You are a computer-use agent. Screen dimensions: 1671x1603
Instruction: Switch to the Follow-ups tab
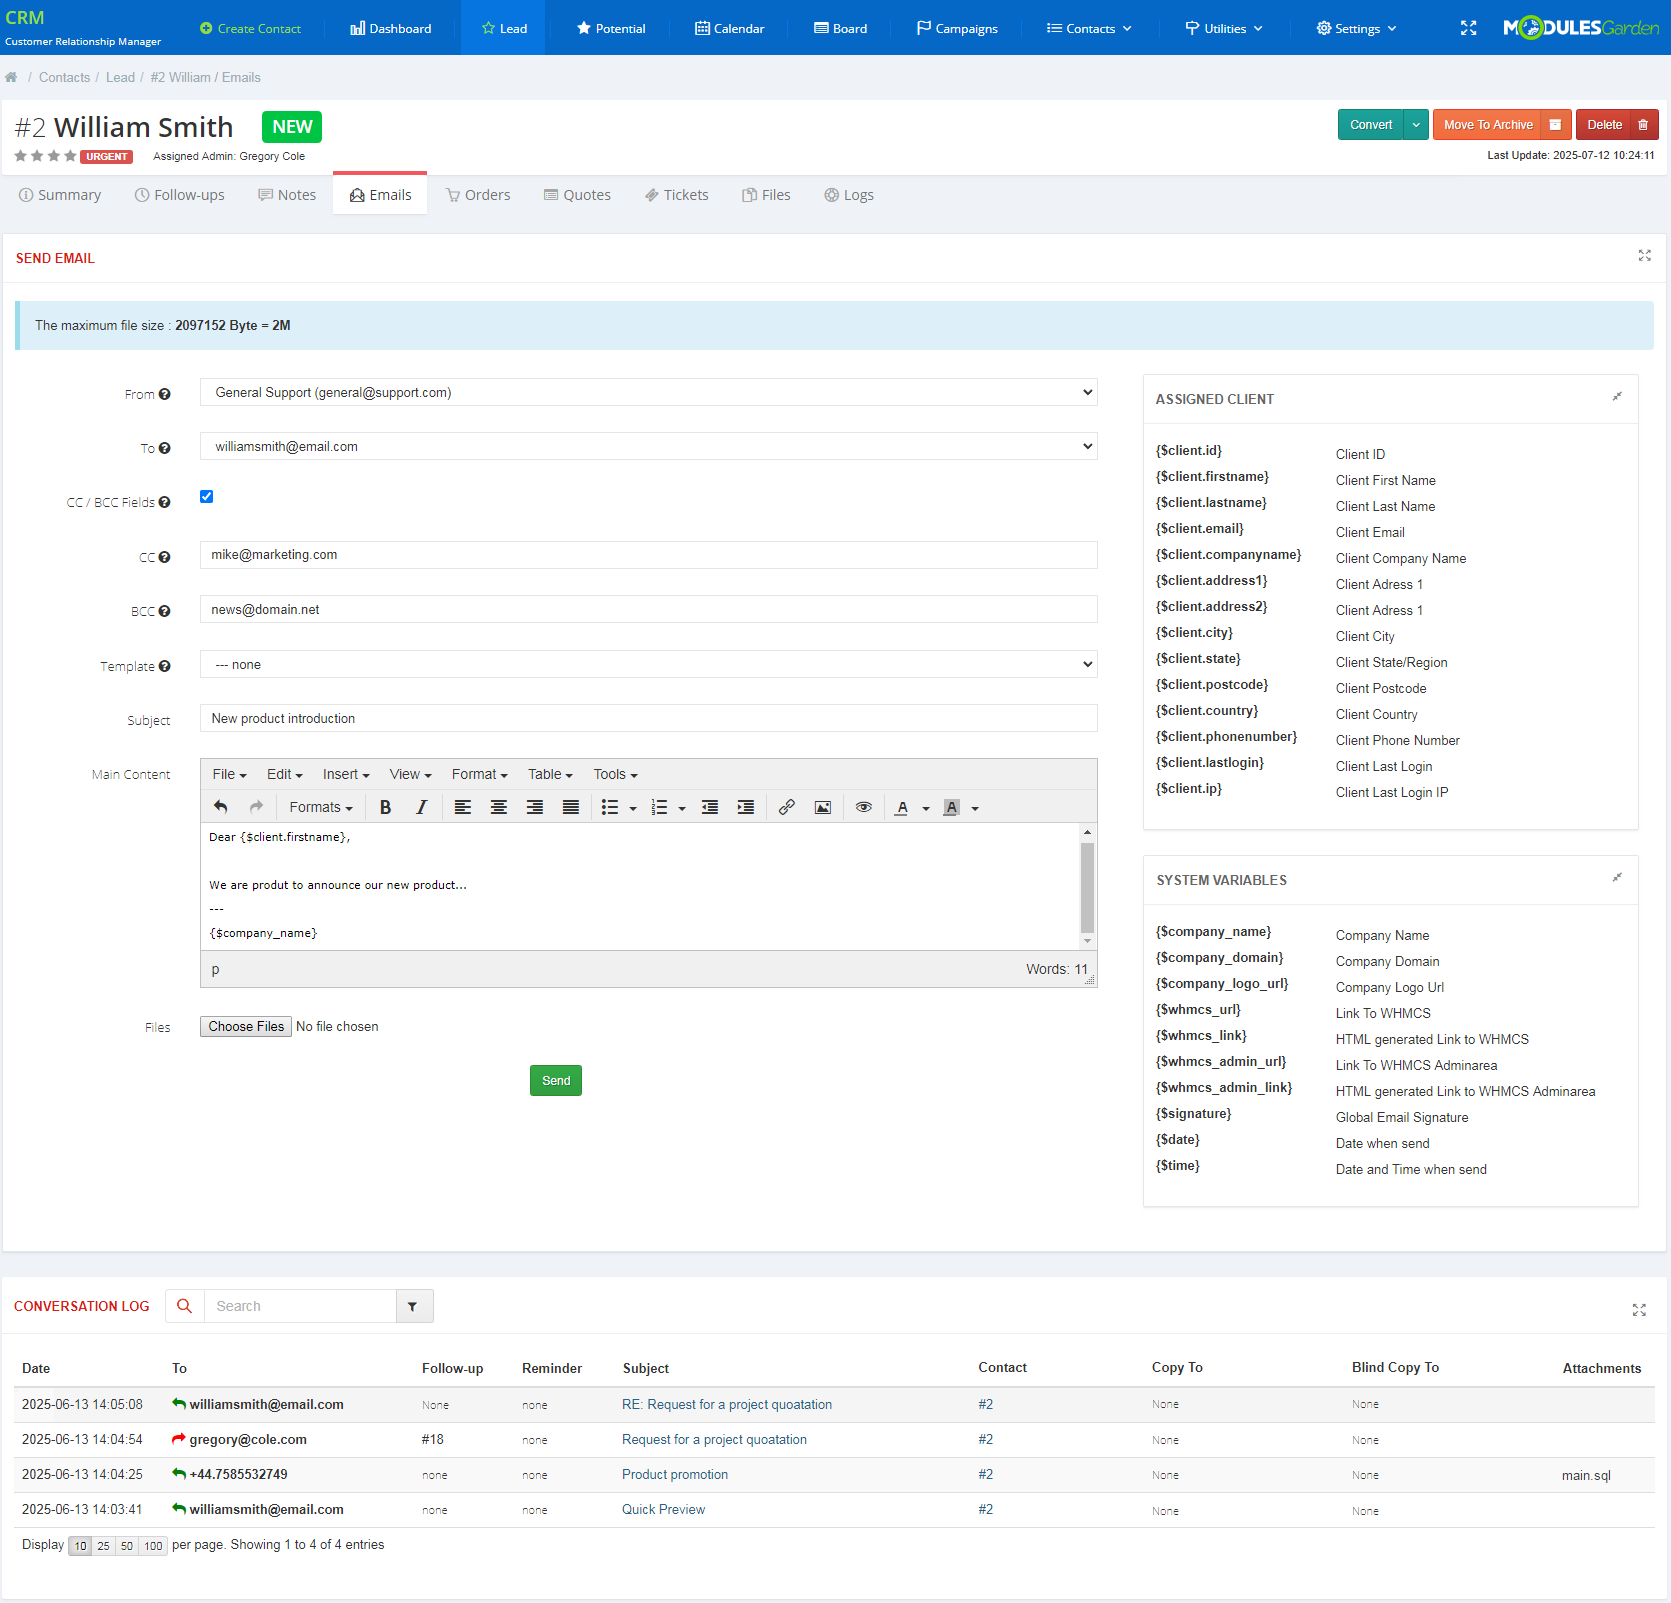click(179, 194)
